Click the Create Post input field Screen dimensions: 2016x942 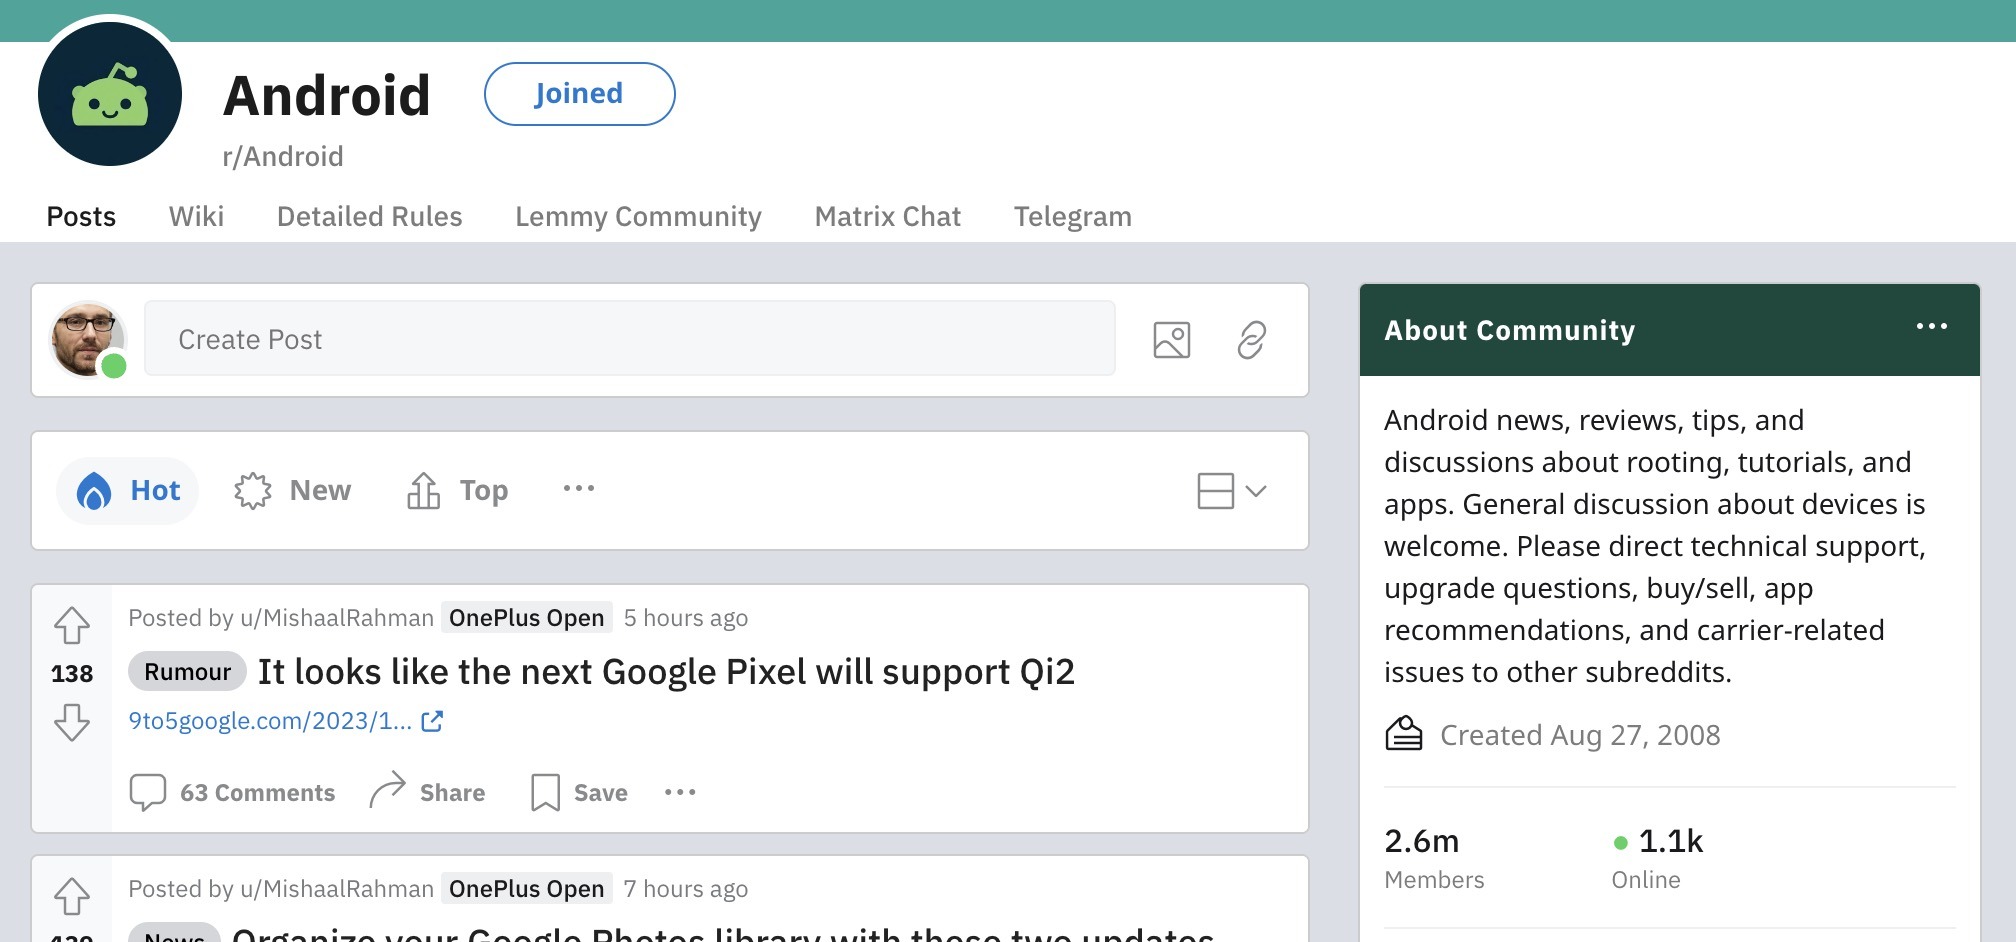pos(629,340)
